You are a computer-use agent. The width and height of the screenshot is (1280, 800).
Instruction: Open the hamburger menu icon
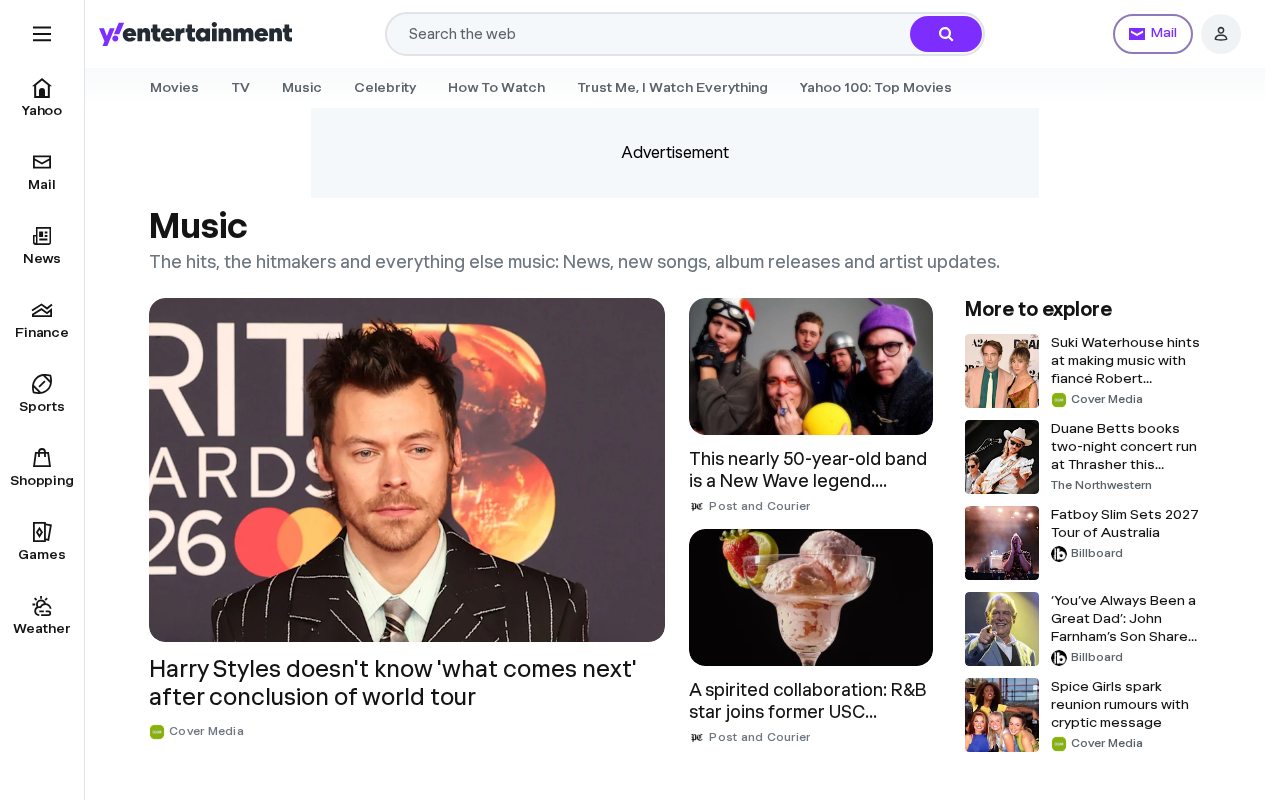pos(42,34)
